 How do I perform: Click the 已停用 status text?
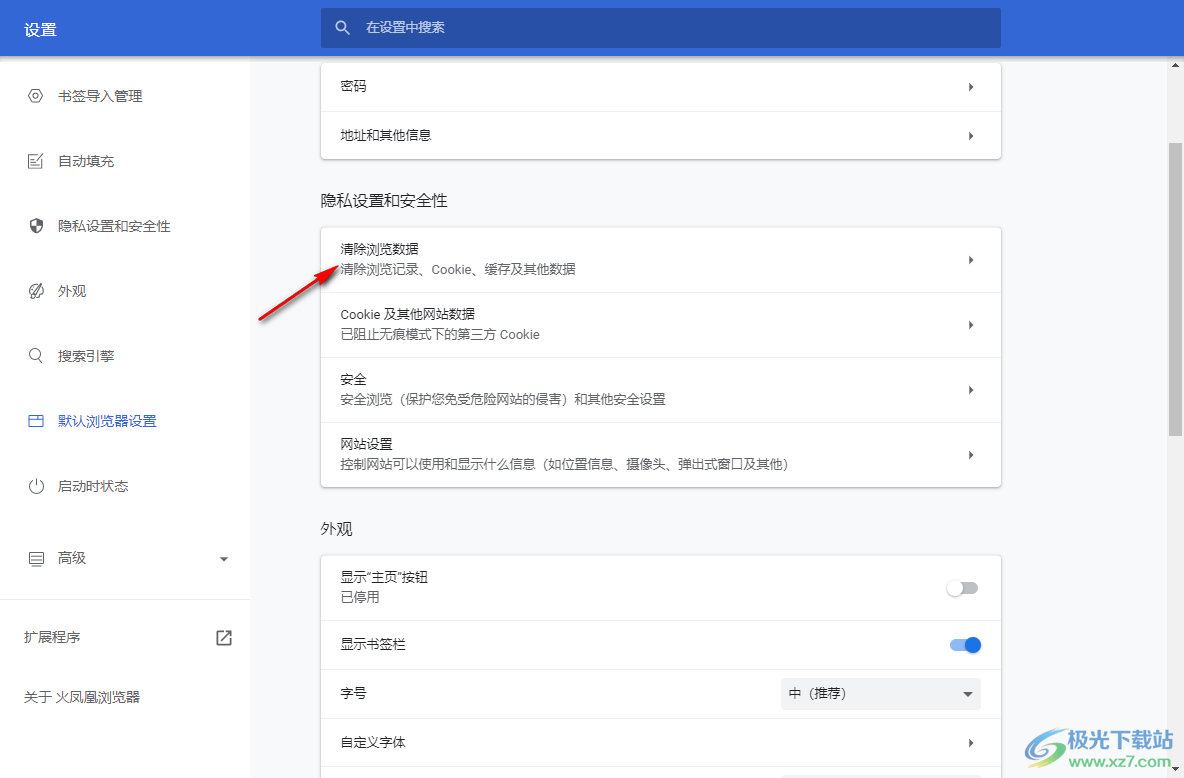(359, 597)
